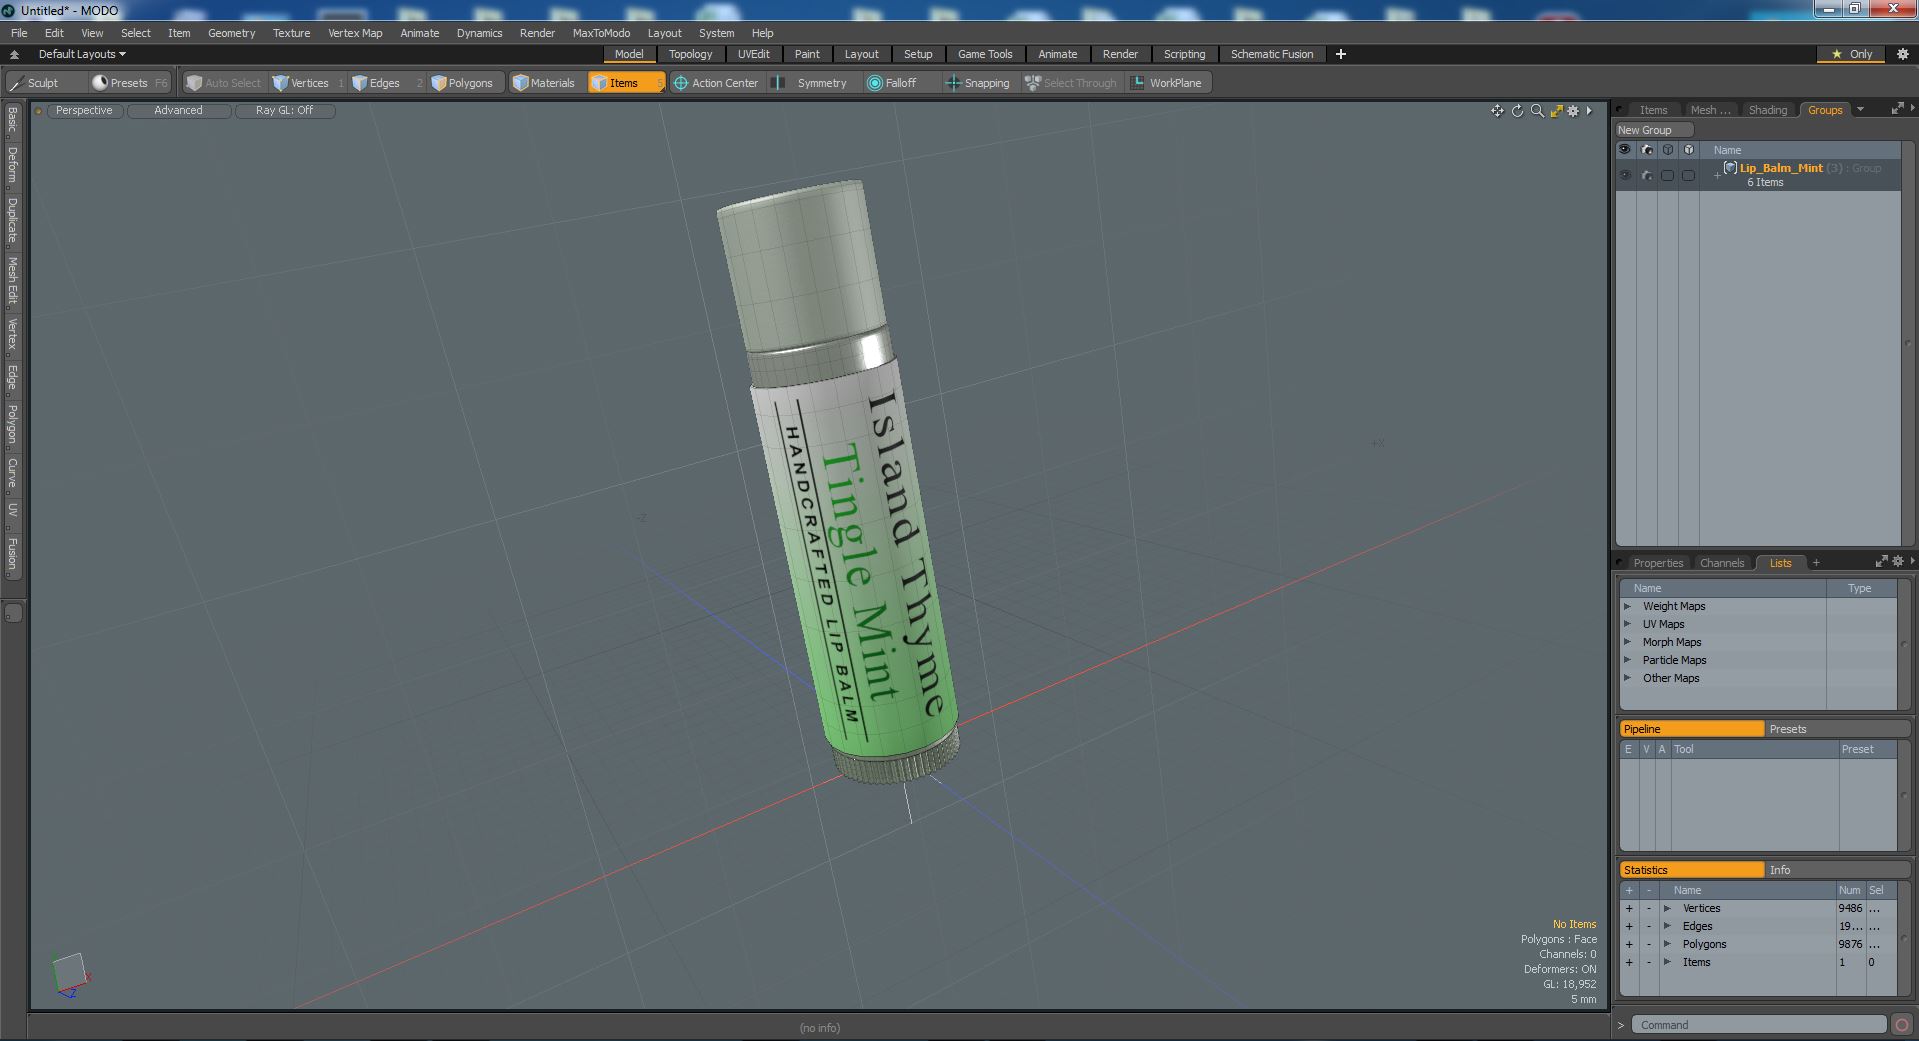Toggle the Only star button
Screen dimensions: 1919x1041
tap(1851, 54)
